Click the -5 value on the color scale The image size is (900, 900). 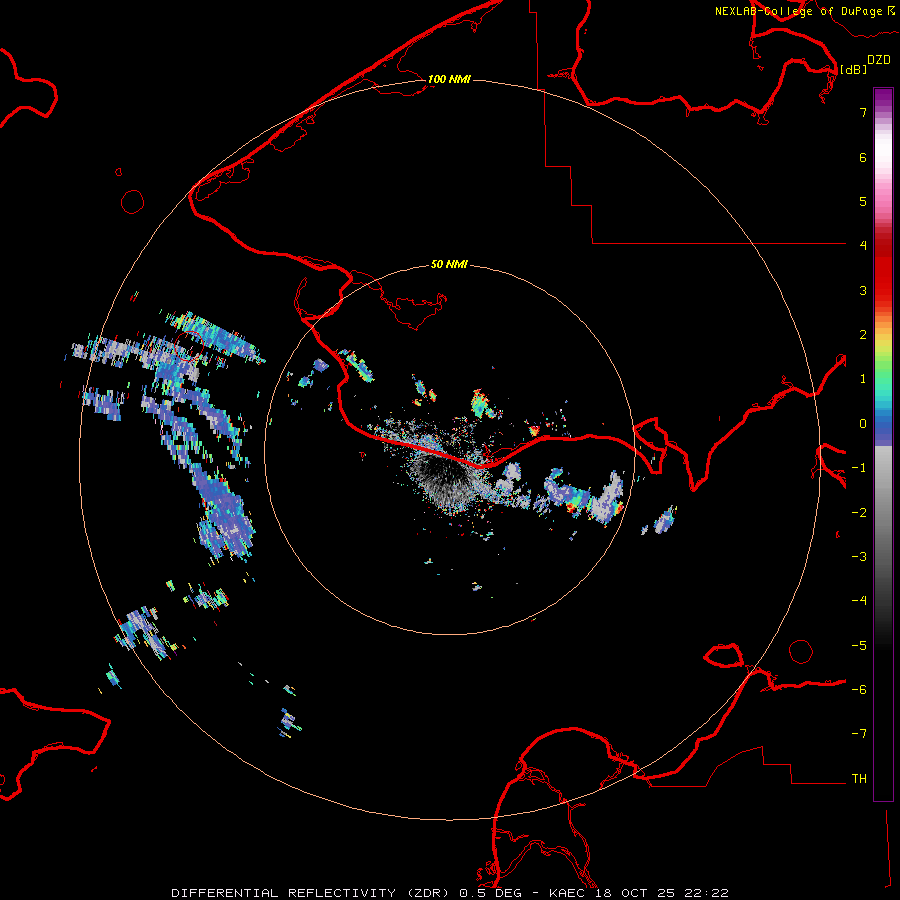859,646
